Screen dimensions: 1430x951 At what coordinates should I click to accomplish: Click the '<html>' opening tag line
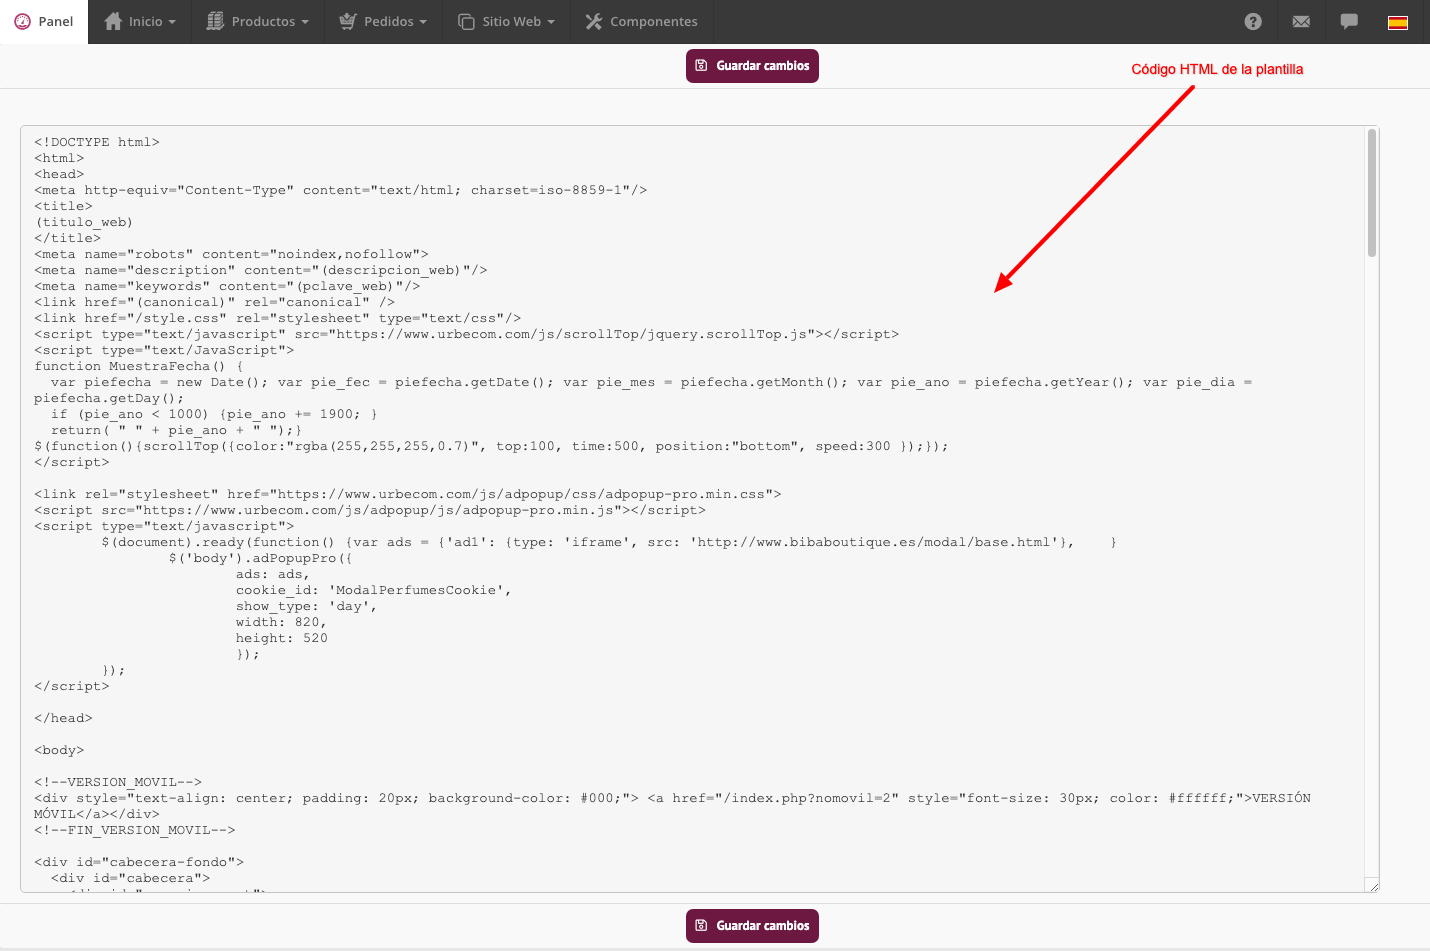tap(59, 158)
